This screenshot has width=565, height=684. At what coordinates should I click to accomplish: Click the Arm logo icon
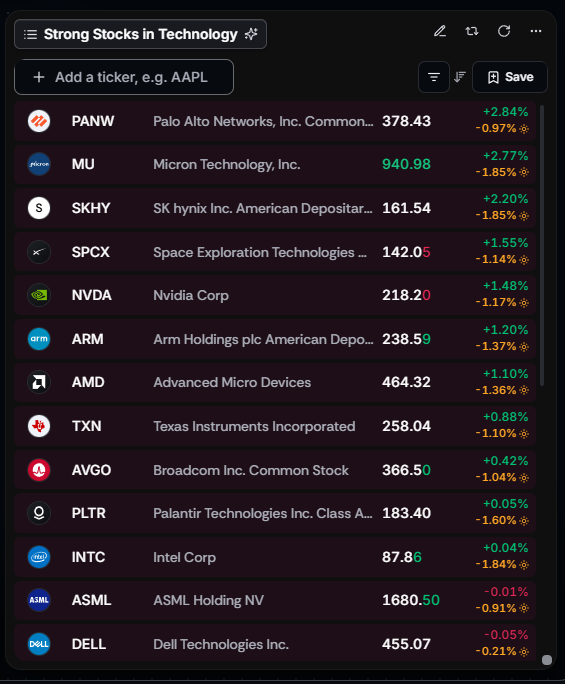click(x=39, y=339)
